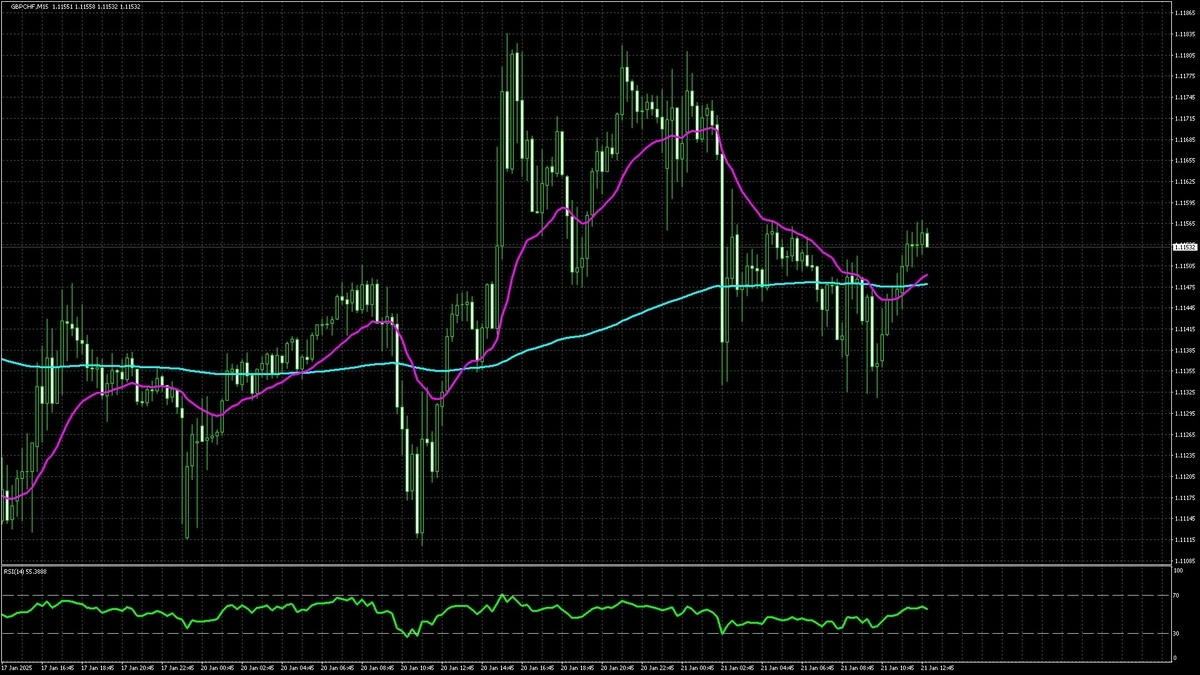The height and width of the screenshot is (675, 1200).
Task: Click the 1.11475 price scale label
Action: [x=1184, y=287]
